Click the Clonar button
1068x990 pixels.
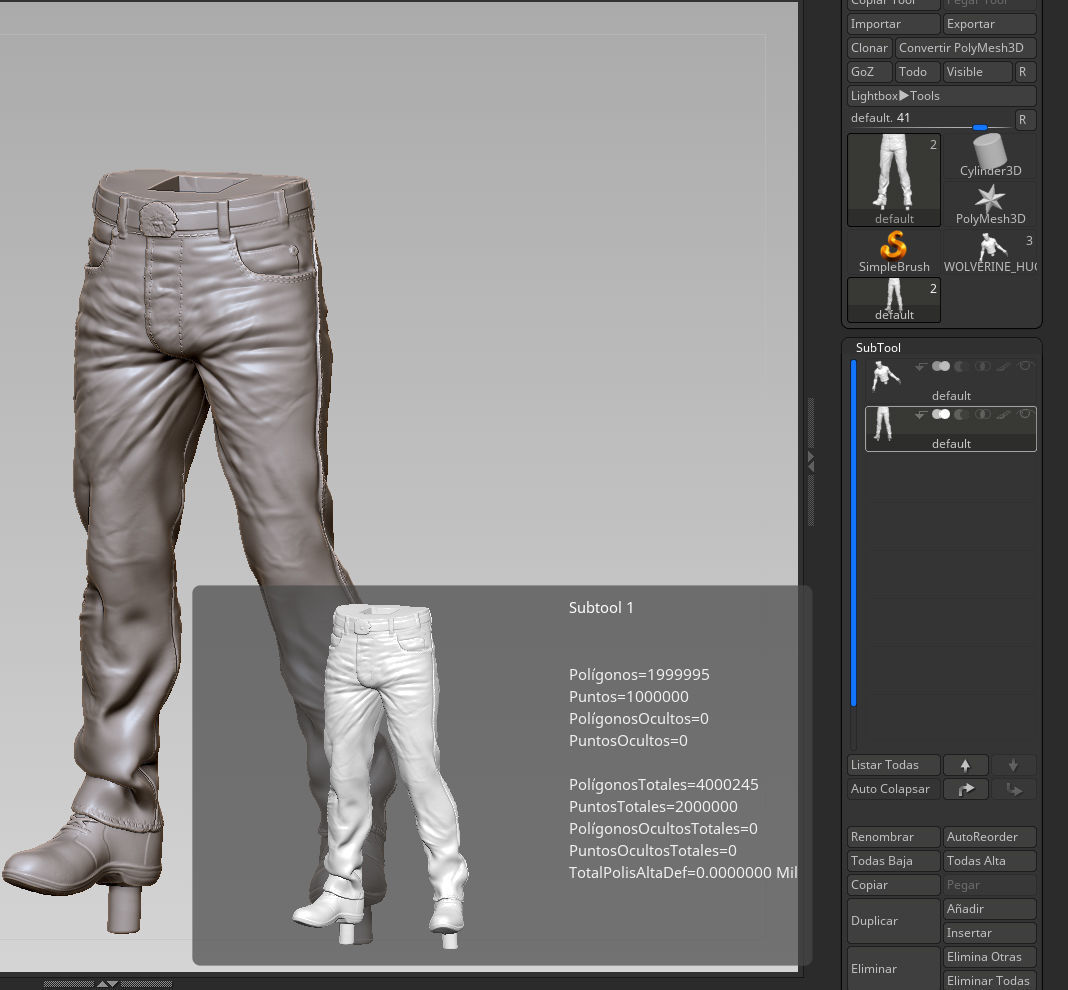click(869, 48)
